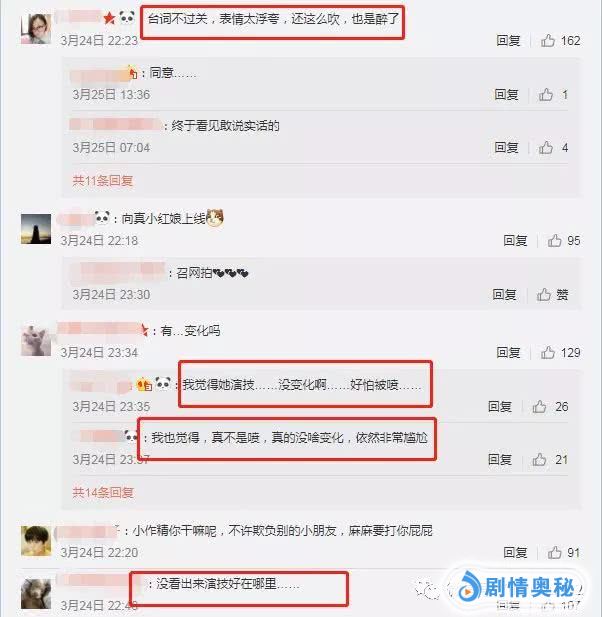
Task: Open the dark silhouette avatar profile
Action: (36, 229)
